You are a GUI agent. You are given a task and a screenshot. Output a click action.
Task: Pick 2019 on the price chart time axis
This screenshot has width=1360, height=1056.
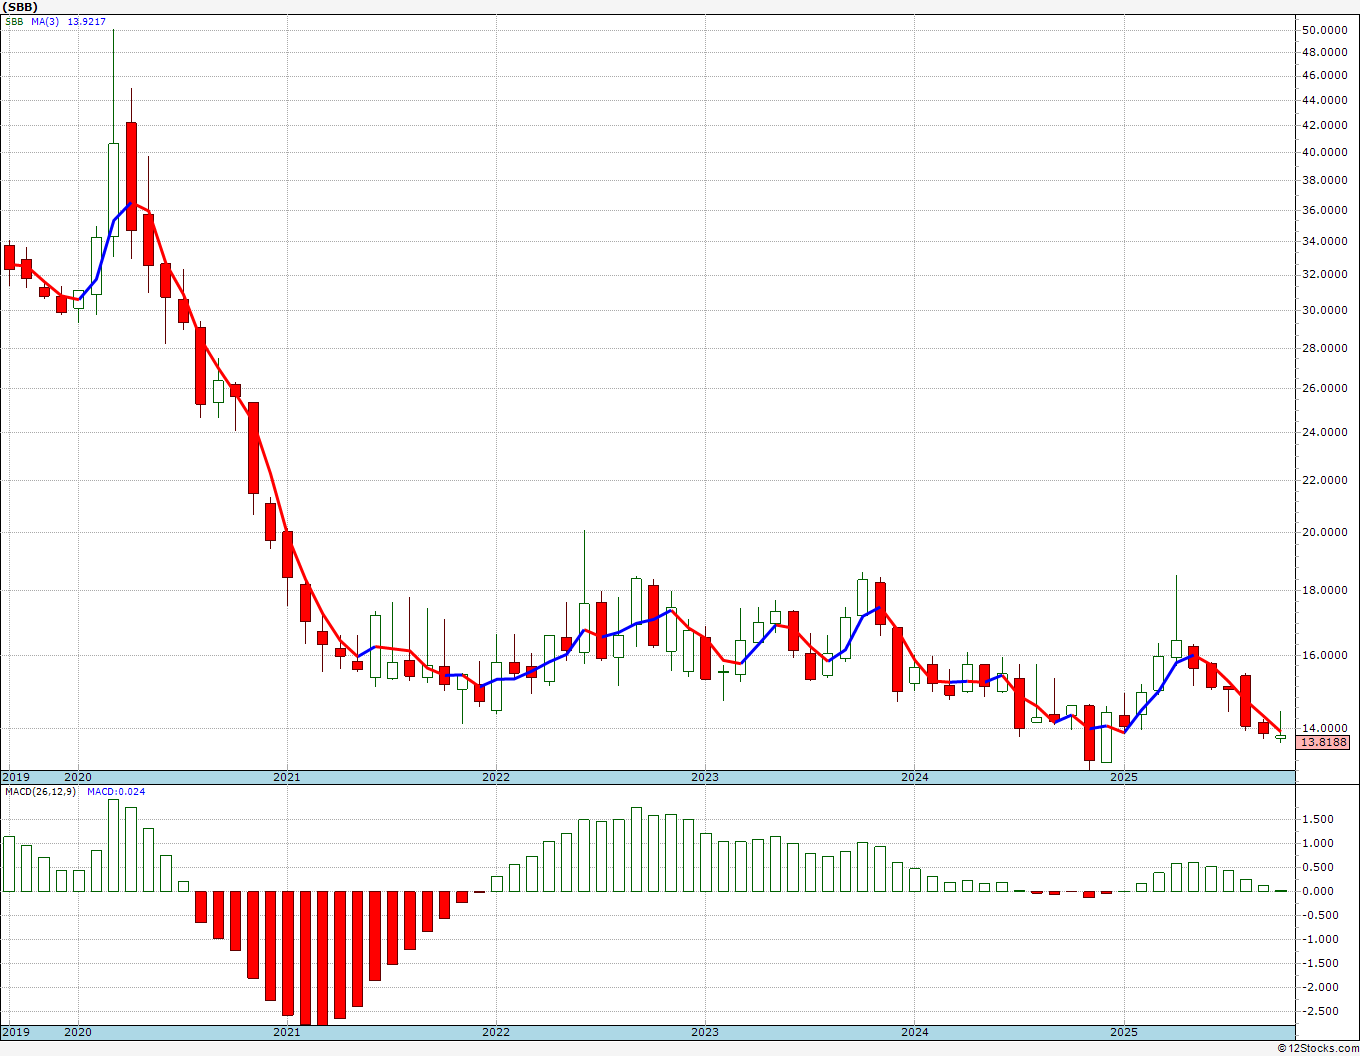(16, 777)
